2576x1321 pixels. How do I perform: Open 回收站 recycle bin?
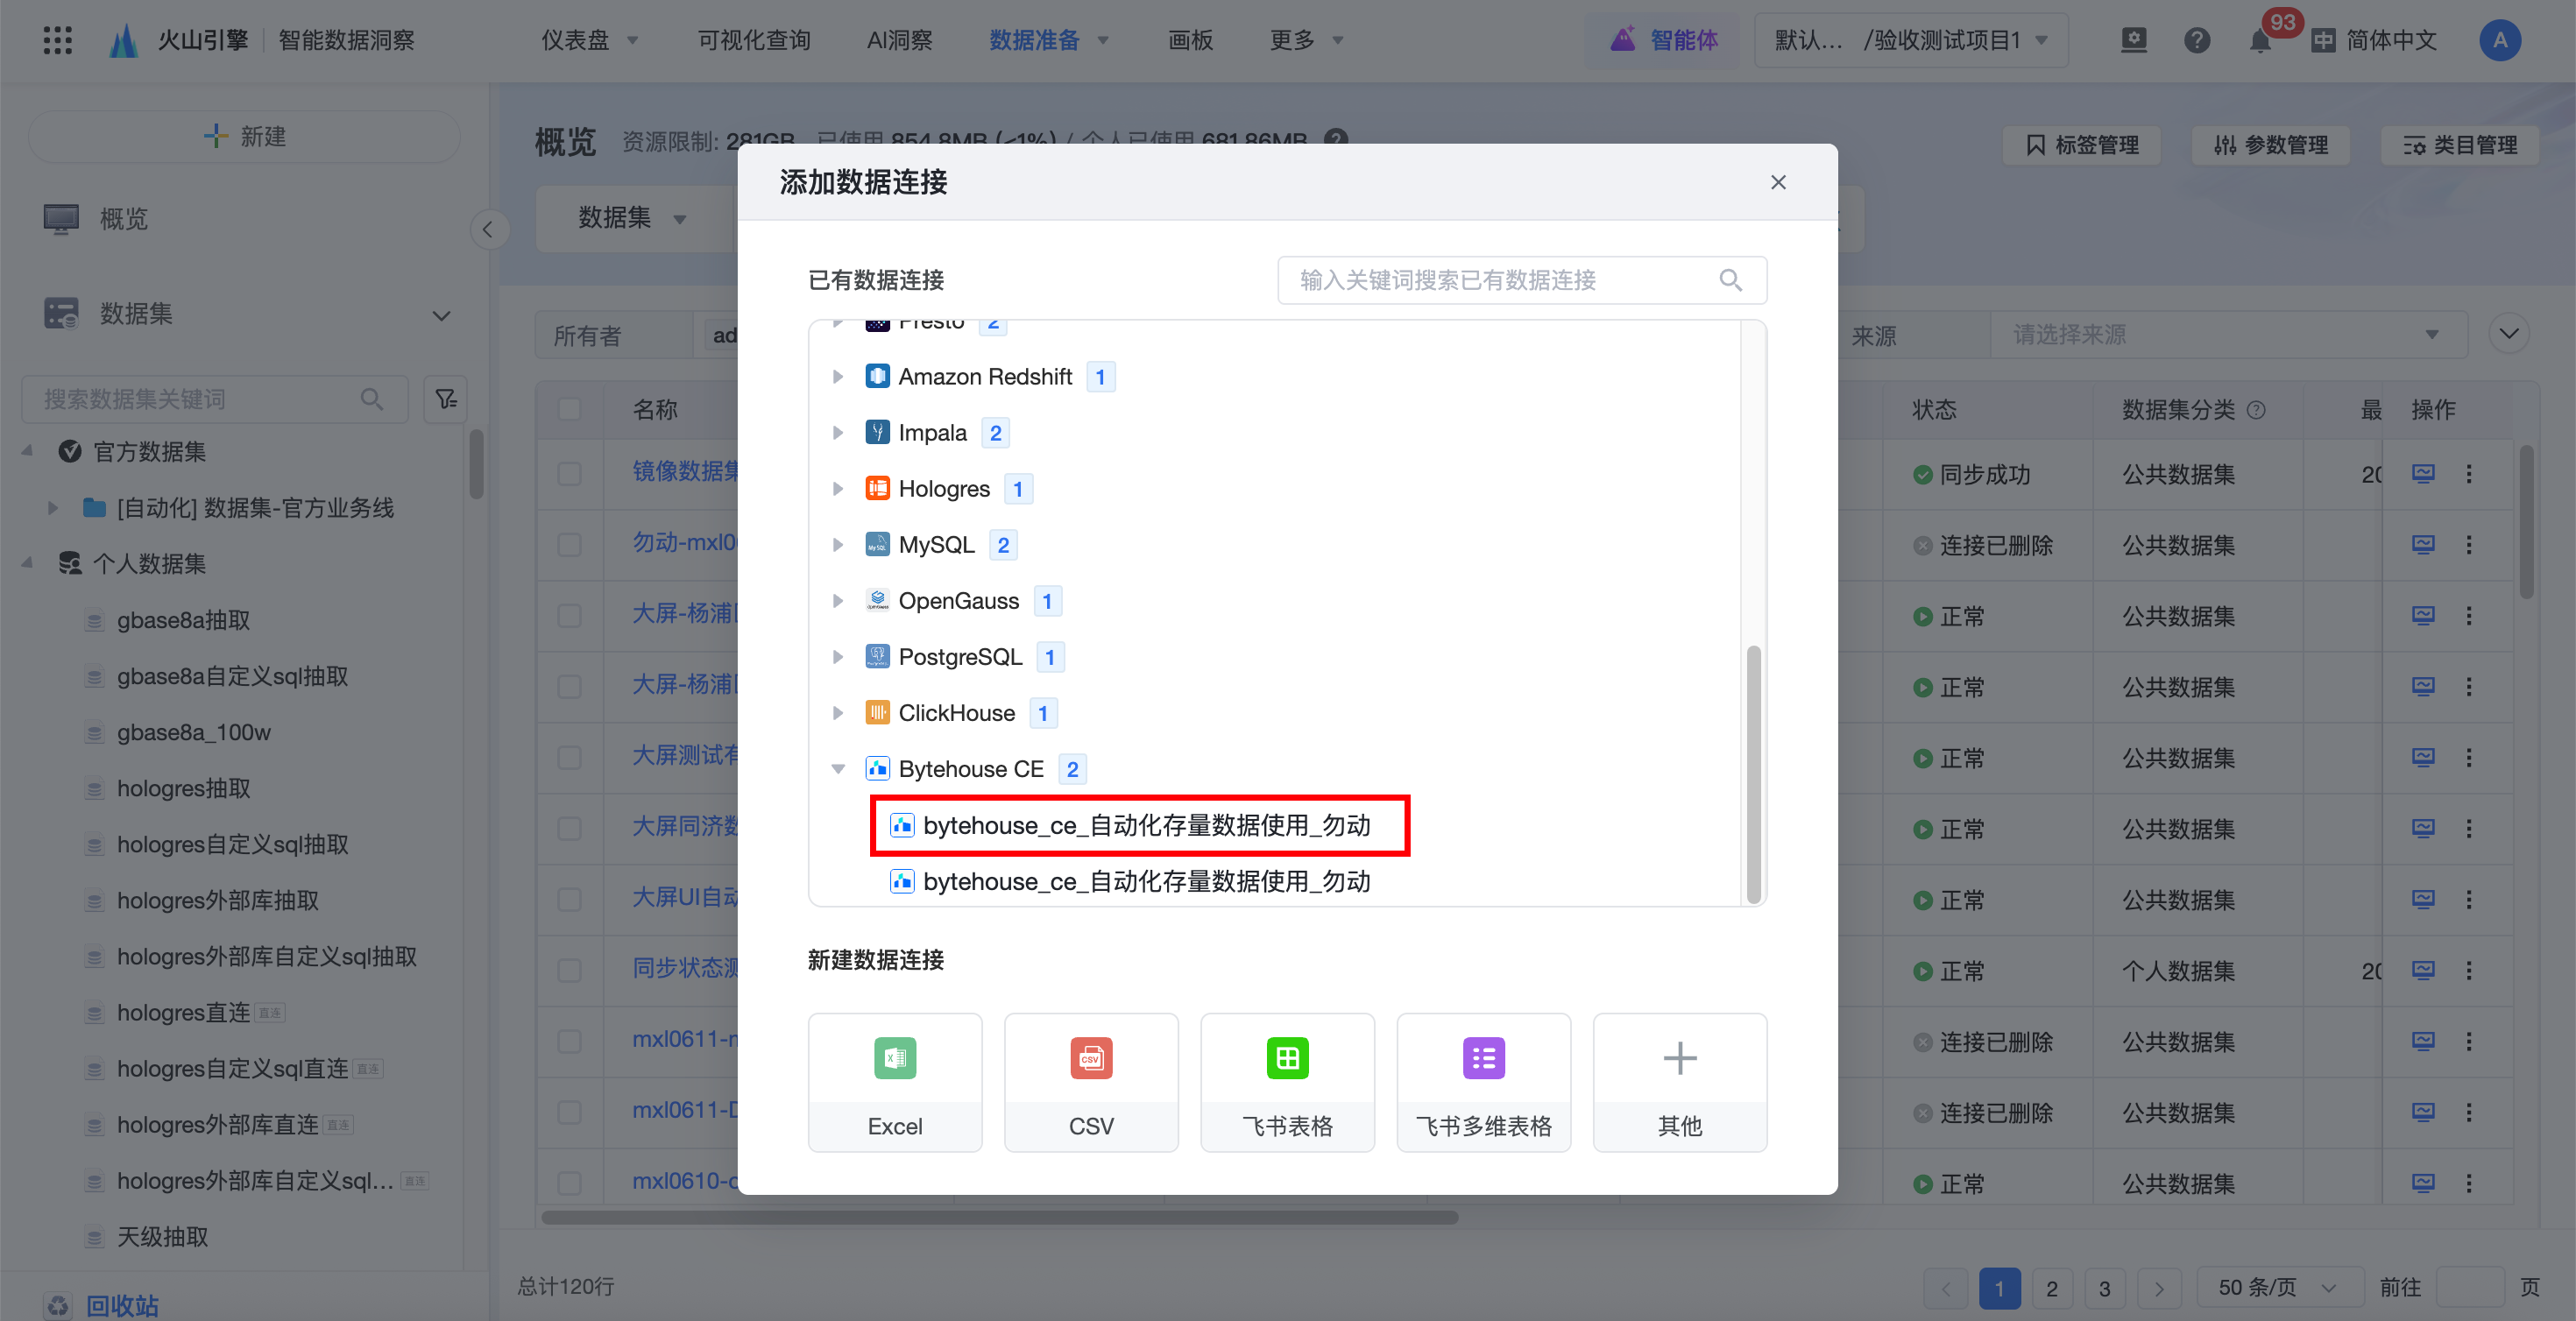(x=122, y=1305)
